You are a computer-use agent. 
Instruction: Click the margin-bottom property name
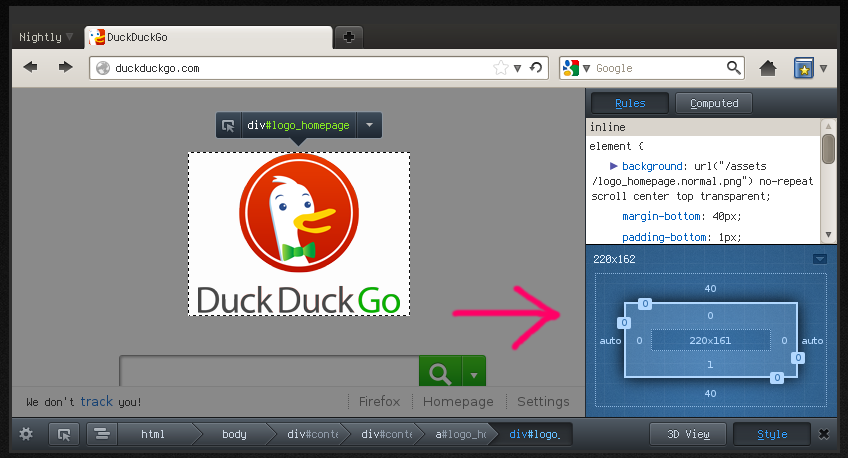coord(661,216)
